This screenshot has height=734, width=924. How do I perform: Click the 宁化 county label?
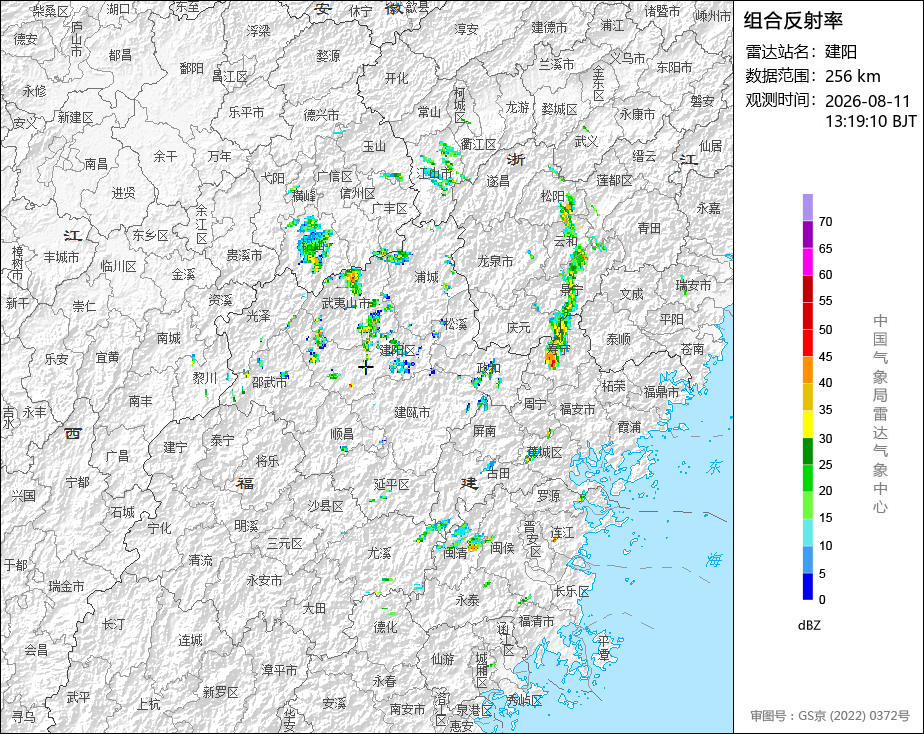click(x=159, y=528)
